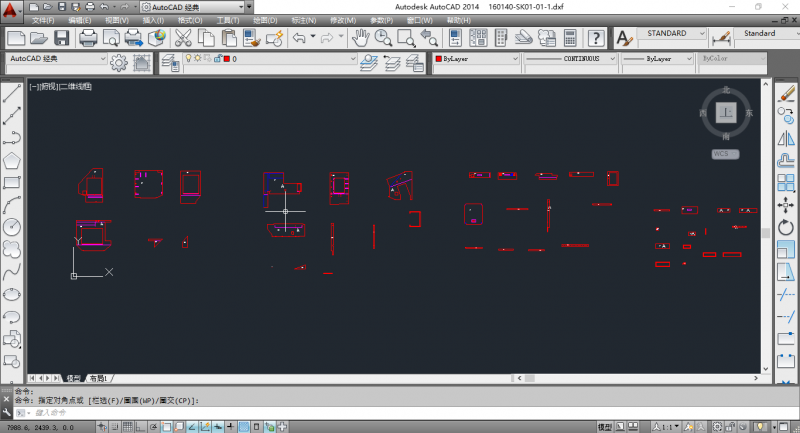Click the Pan hand tool
The height and width of the screenshot is (433, 800).
(x=360, y=38)
